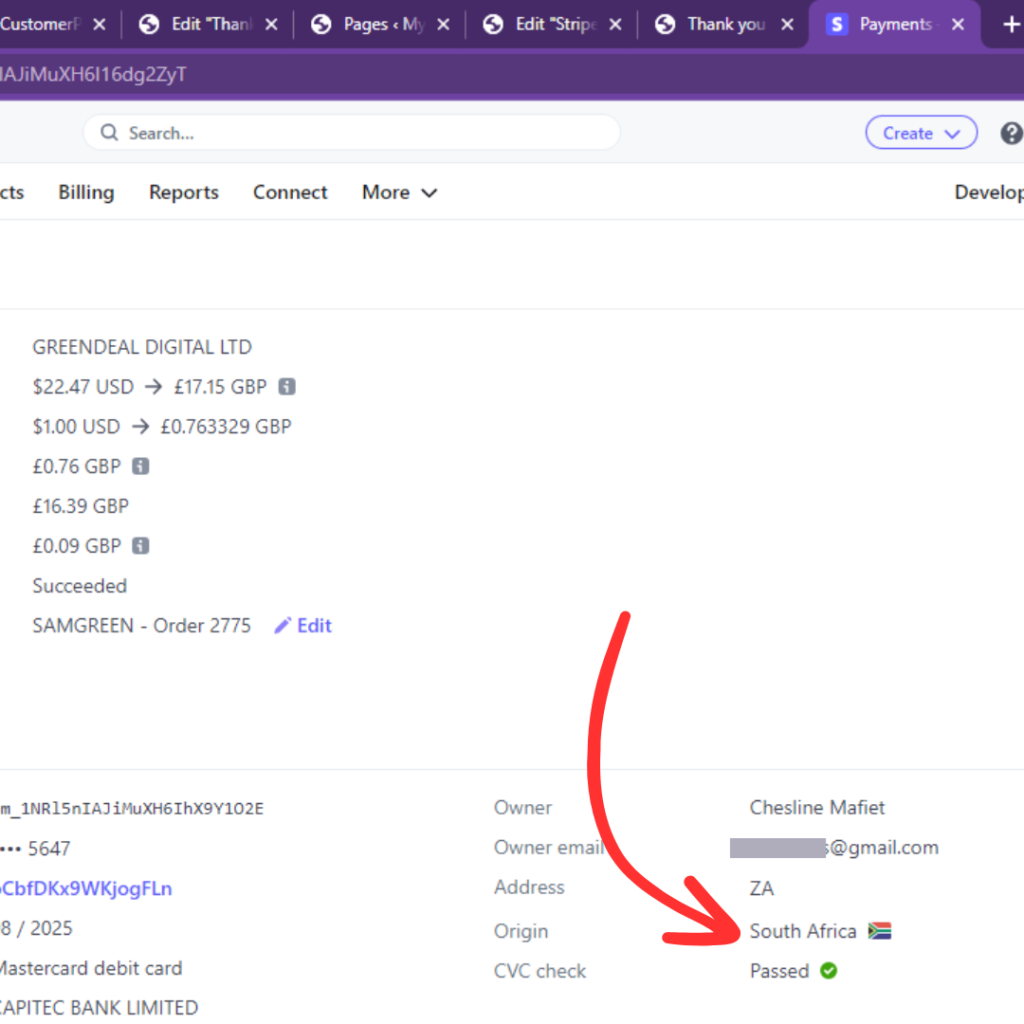Close the Edit "Stripe" tab
The height and width of the screenshot is (1024, 1024).
coord(615,25)
